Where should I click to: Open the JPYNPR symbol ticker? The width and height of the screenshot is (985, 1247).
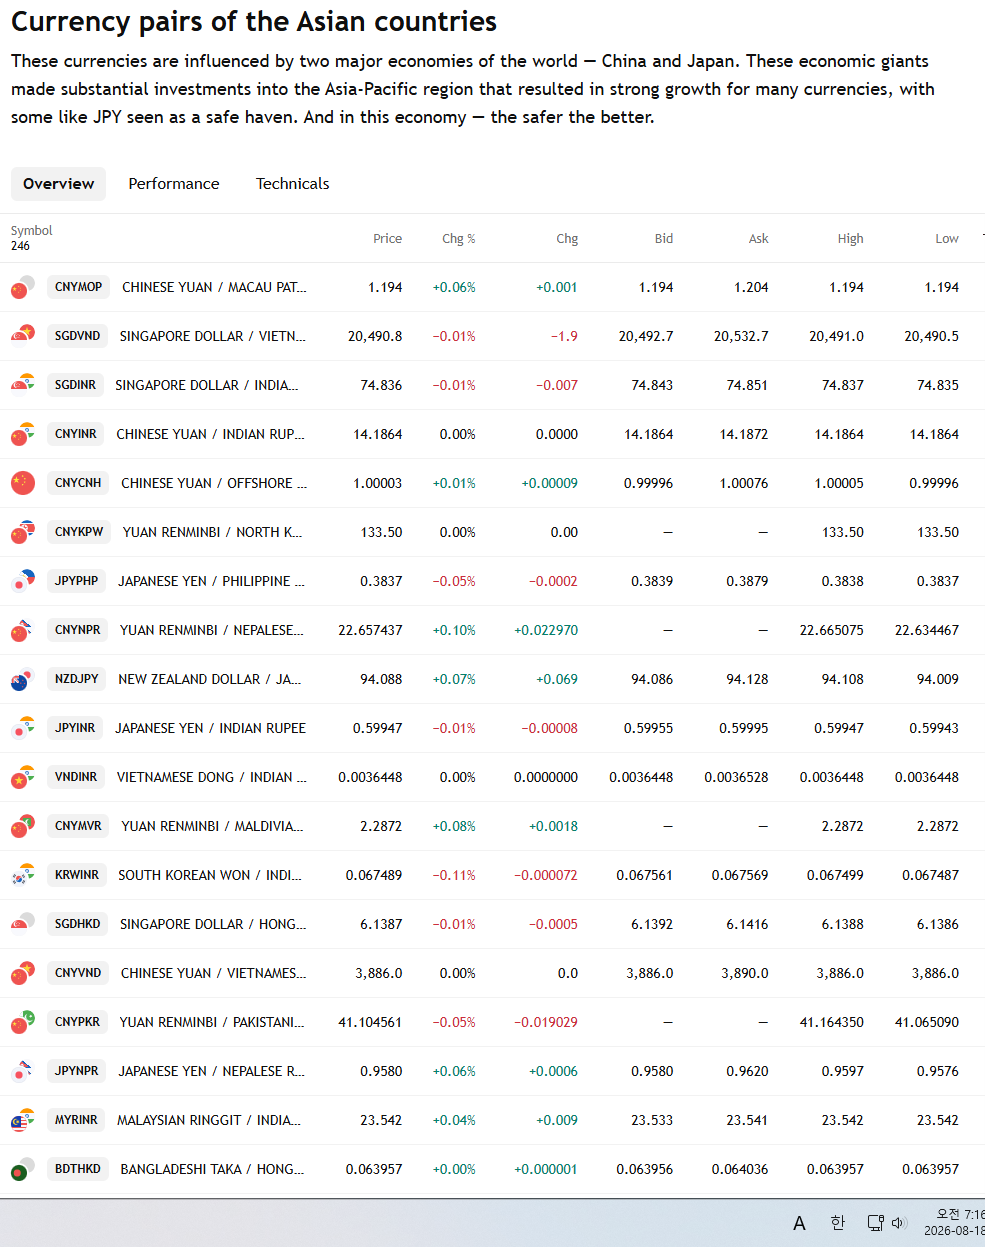[x=77, y=1071]
